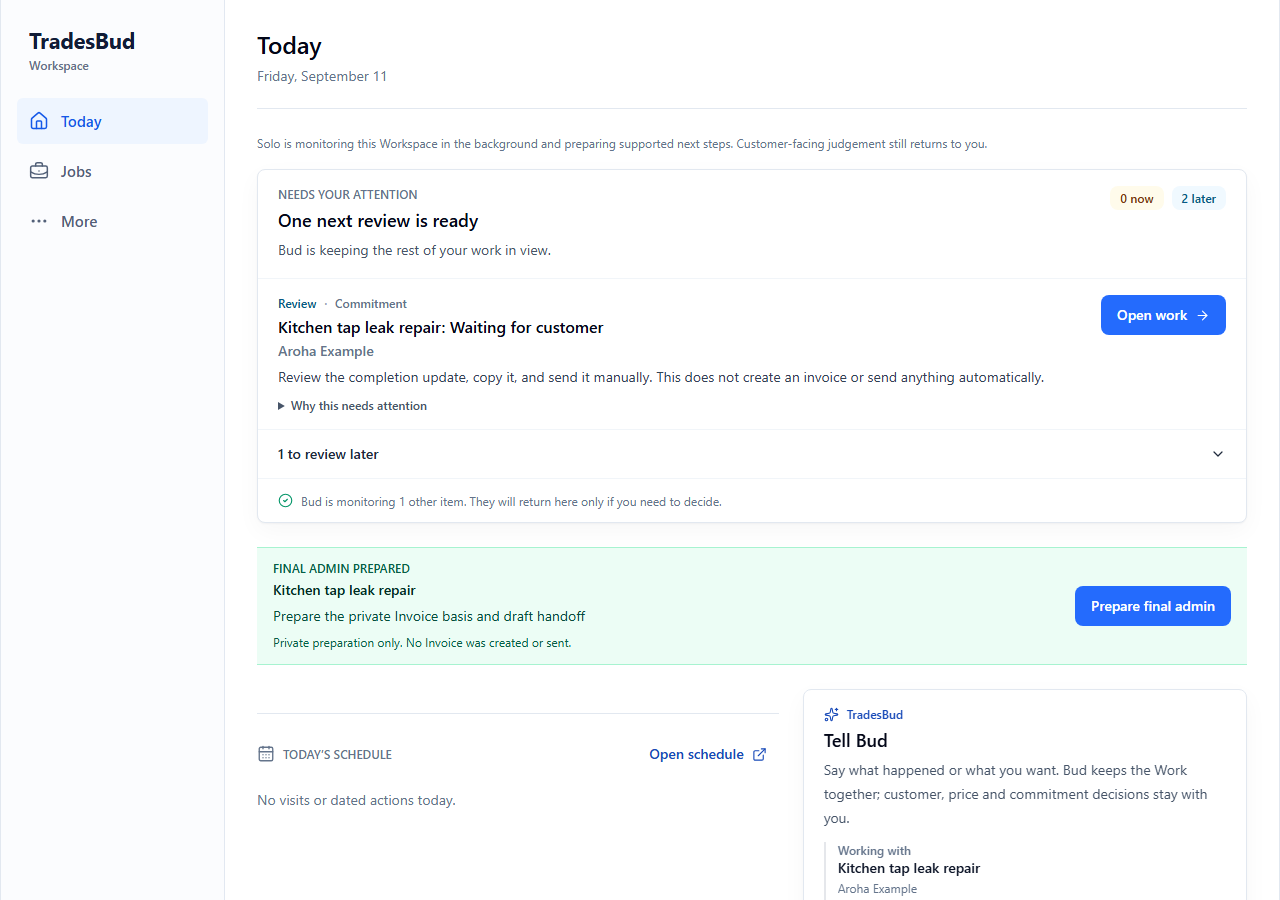The width and height of the screenshot is (1280, 900).
Task: Click the TradesBud sparkle icon in Tell Bud card
Action: (x=831, y=714)
